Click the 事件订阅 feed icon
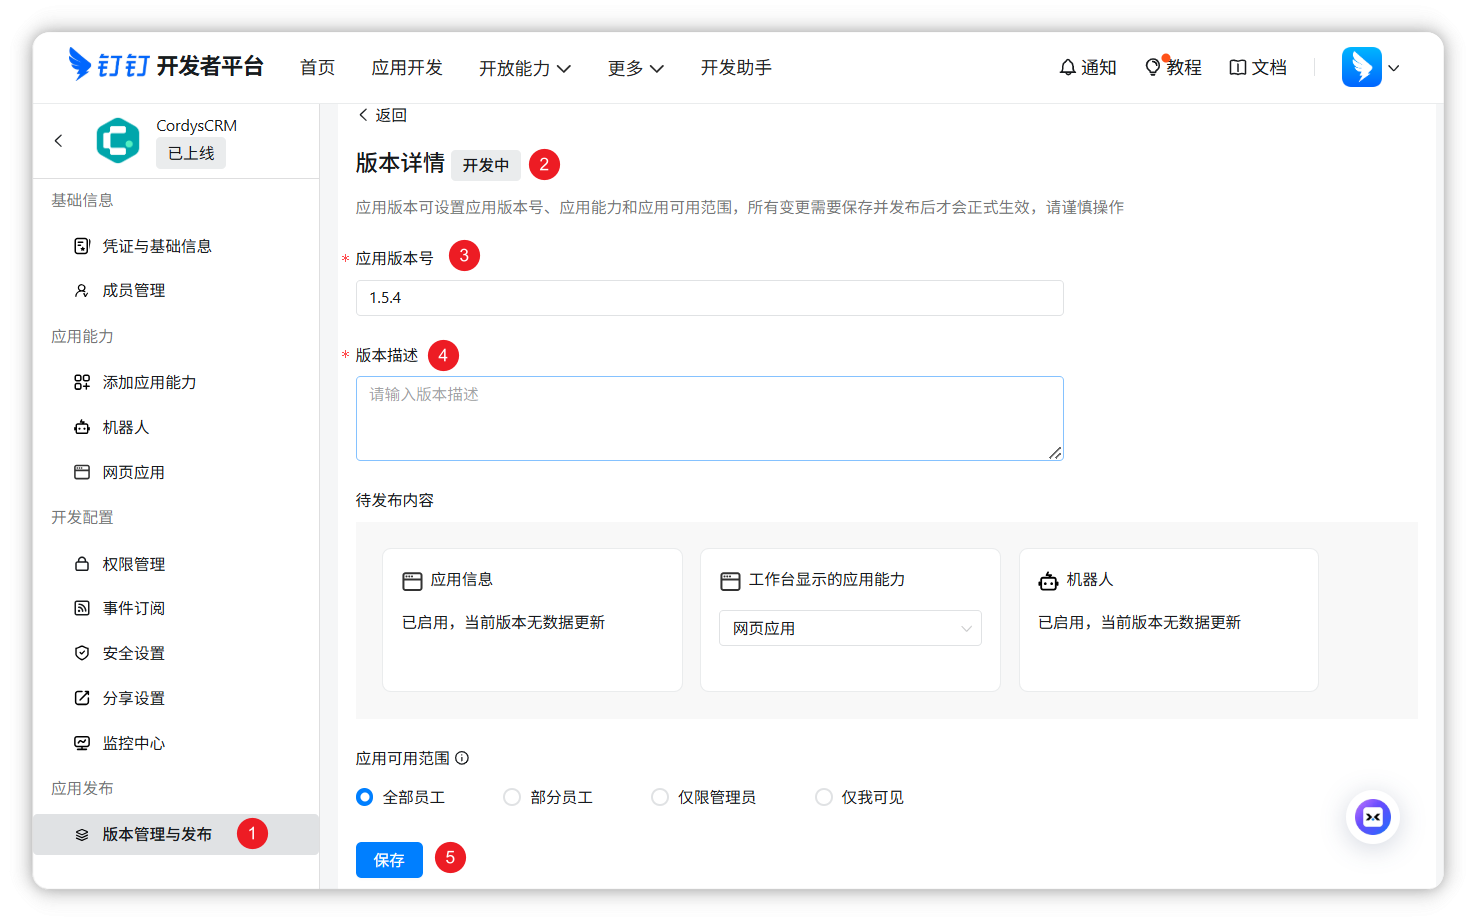This screenshot has height=922, width=1476. click(82, 608)
